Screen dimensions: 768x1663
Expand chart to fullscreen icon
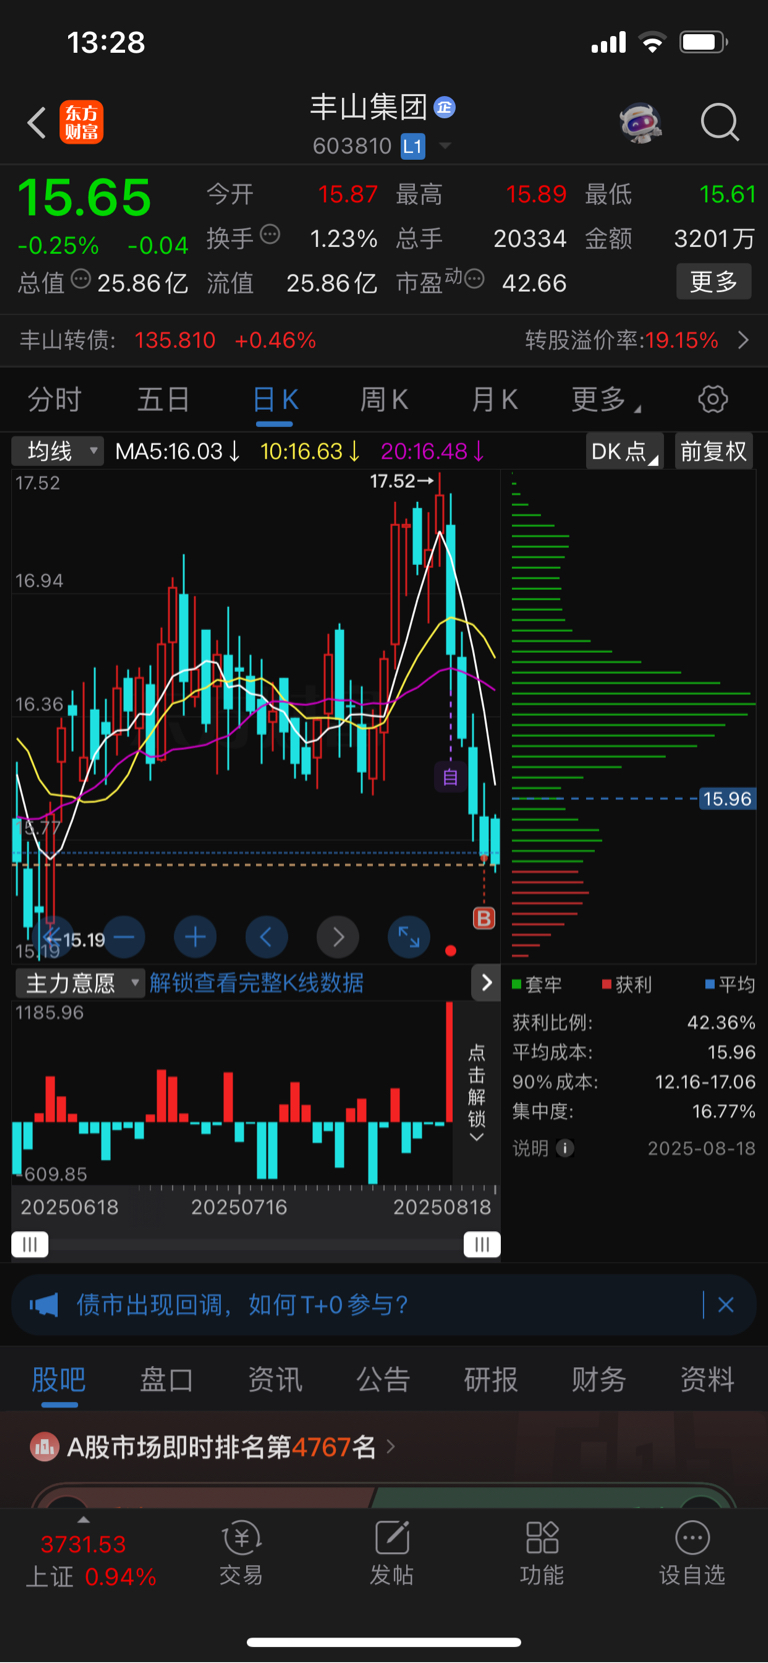click(x=409, y=937)
